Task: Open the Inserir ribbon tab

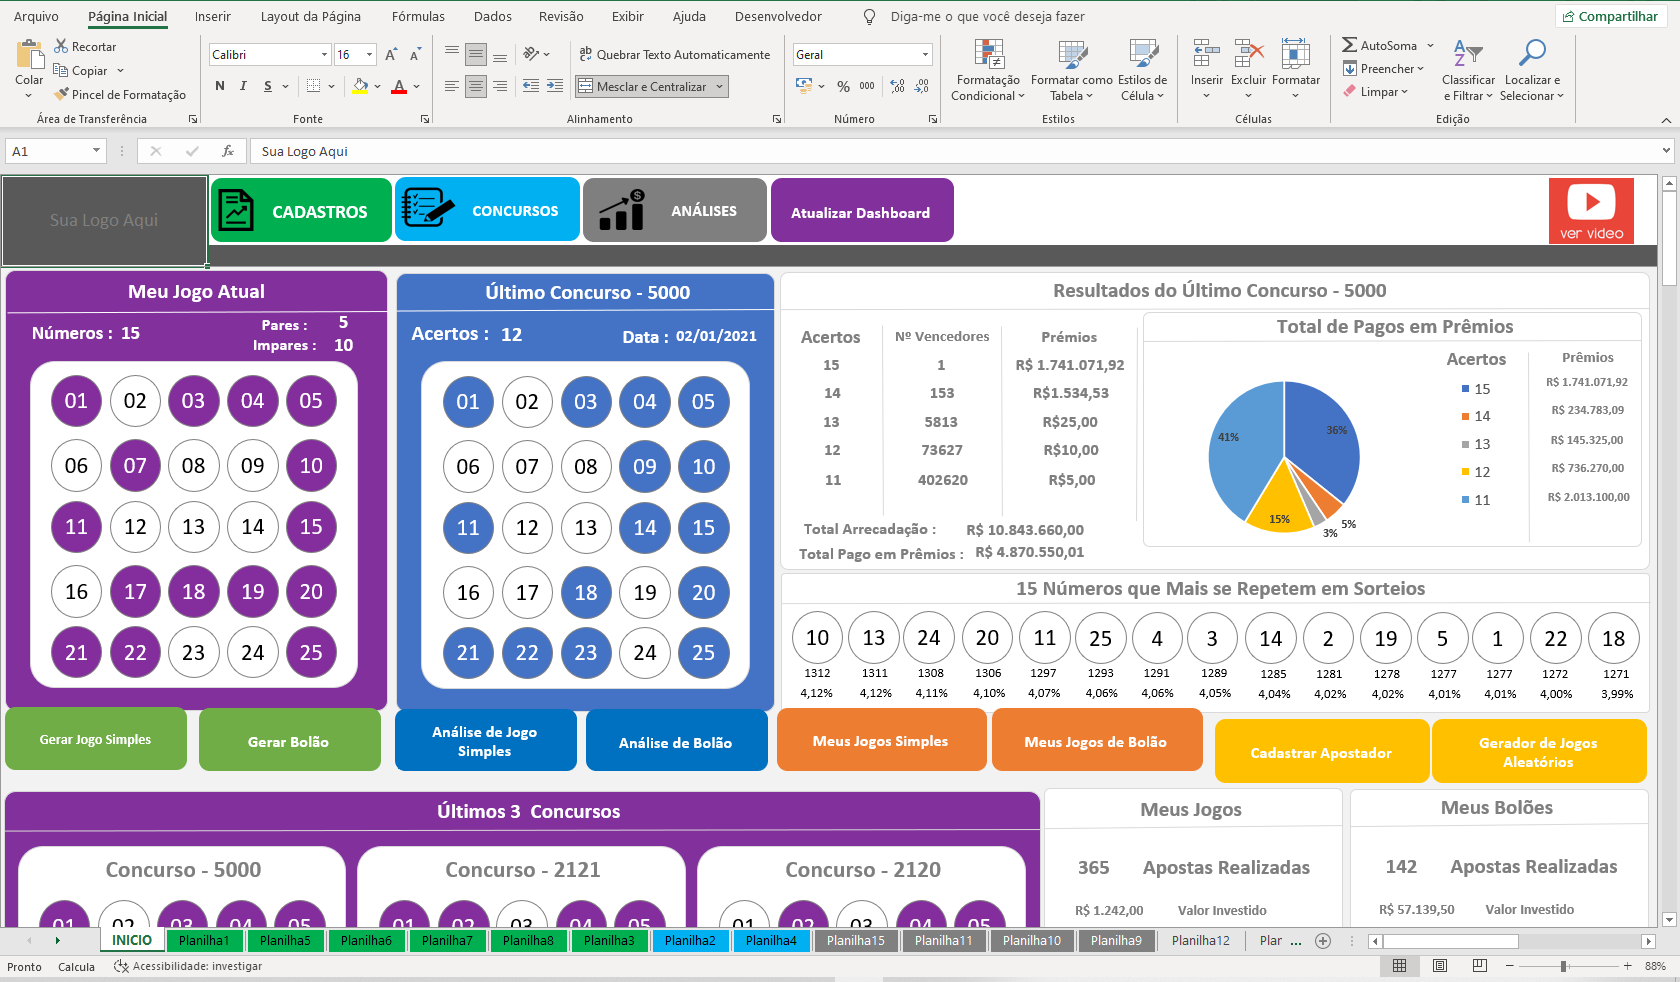Action: 212,16
